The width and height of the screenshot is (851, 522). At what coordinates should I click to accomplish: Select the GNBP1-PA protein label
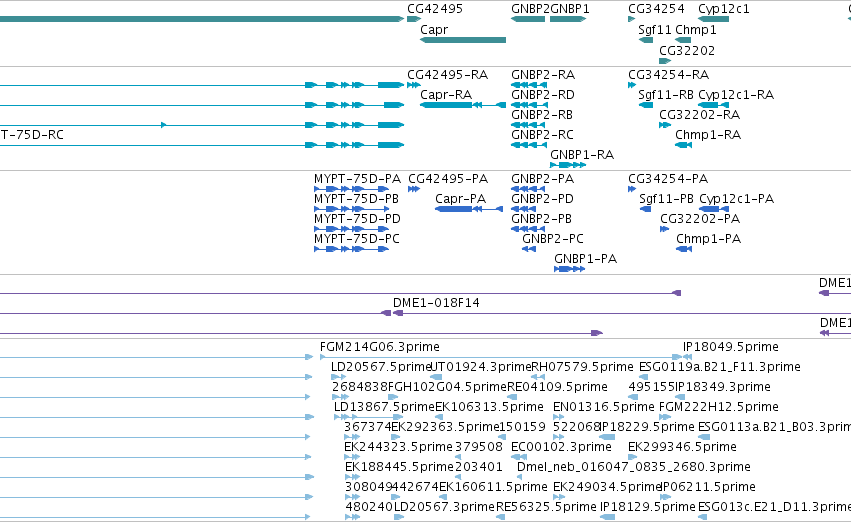click(585, 259)
